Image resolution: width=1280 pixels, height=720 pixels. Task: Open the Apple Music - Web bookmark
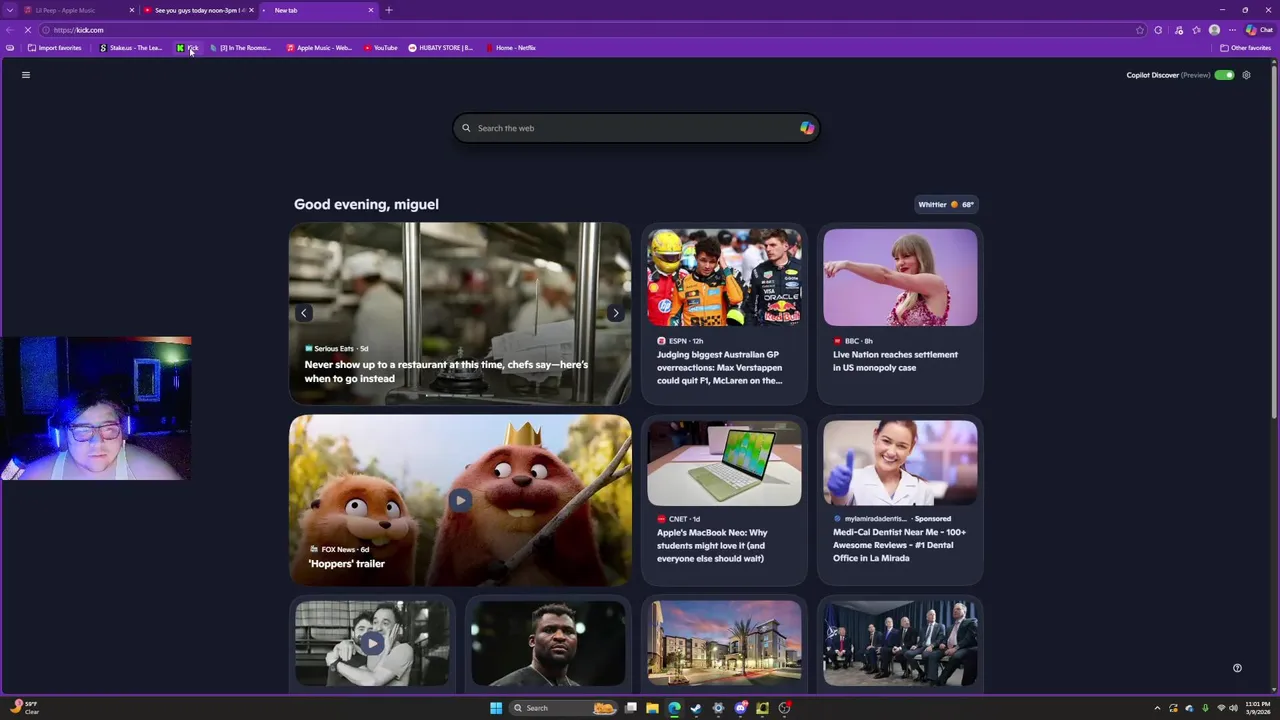(319, 48)
